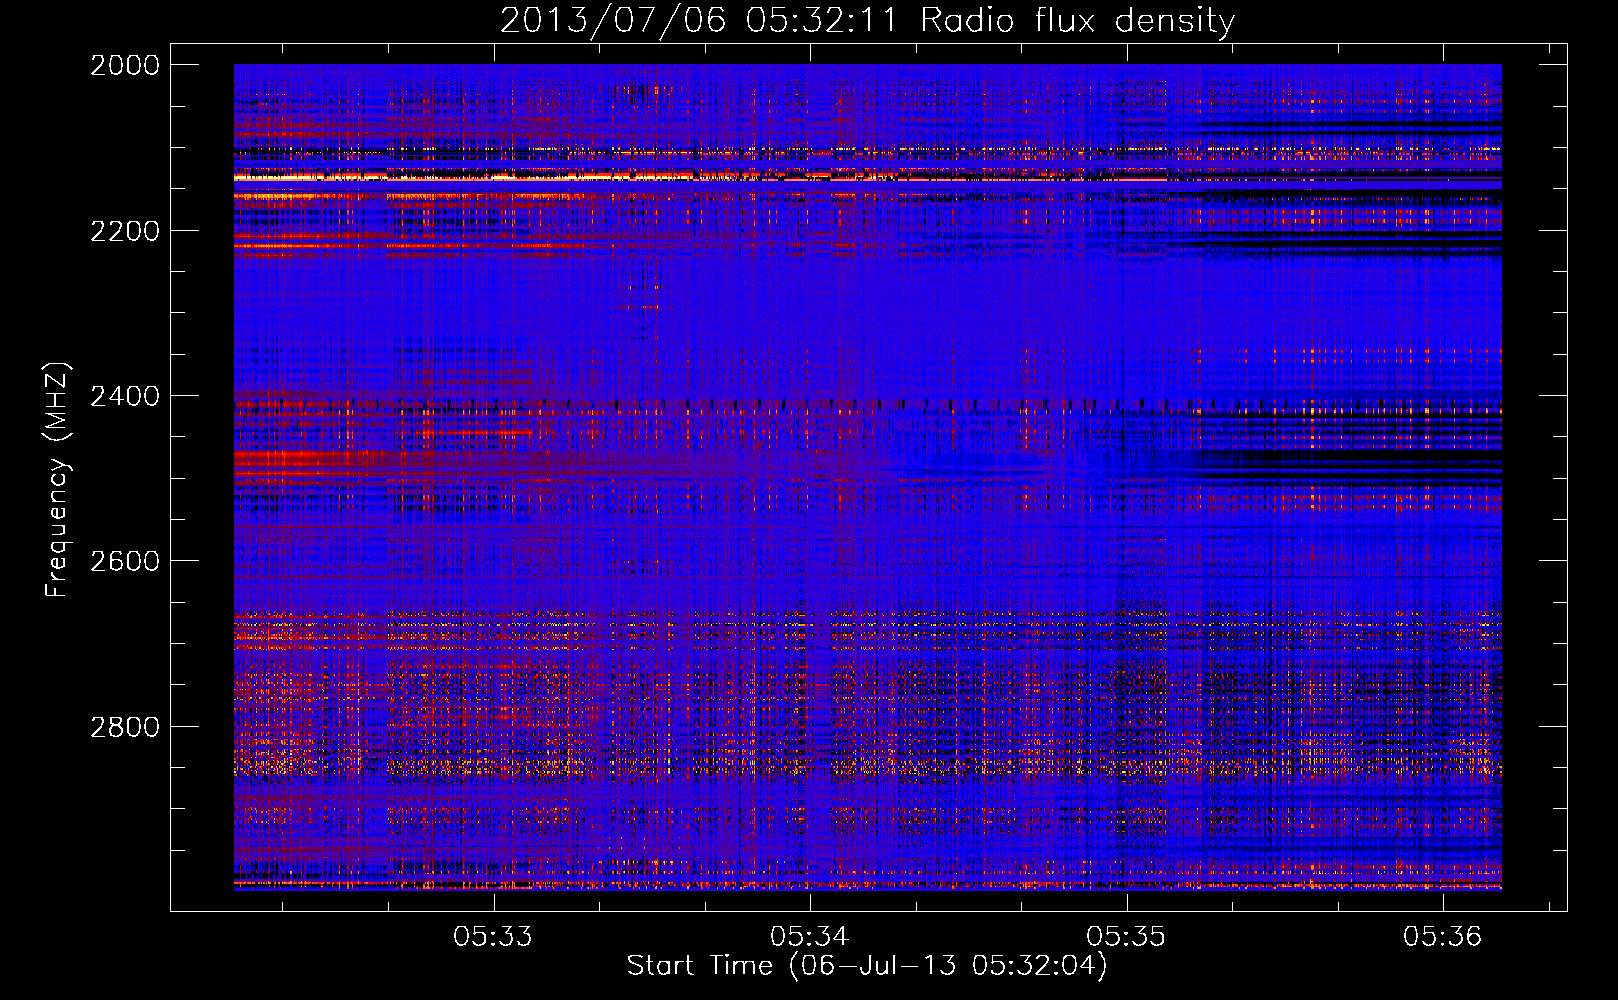1618x1000 pixels.
Task: Click the 2600 frequency tick label
Action: [x=125, y=561]
